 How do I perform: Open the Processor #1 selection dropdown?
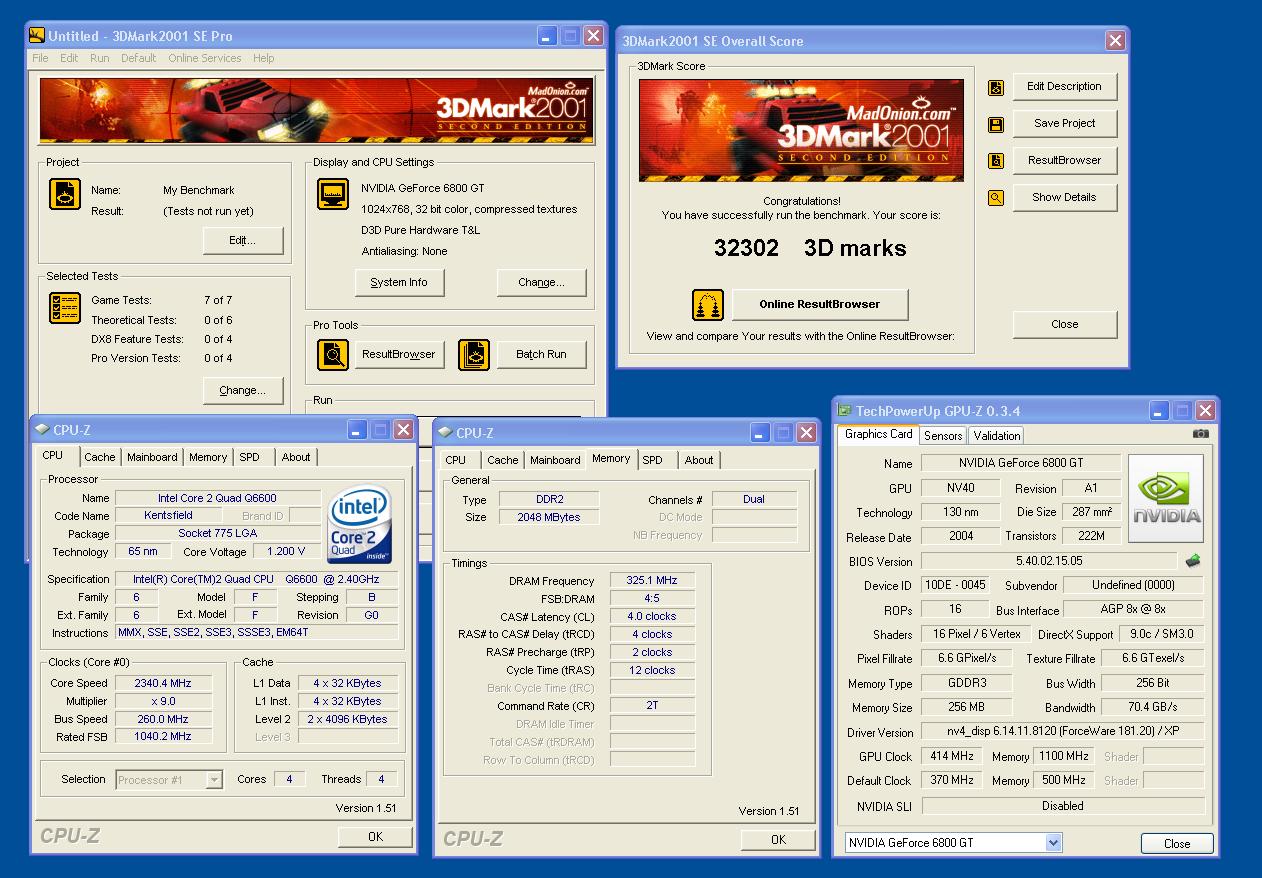coord(214,780)
